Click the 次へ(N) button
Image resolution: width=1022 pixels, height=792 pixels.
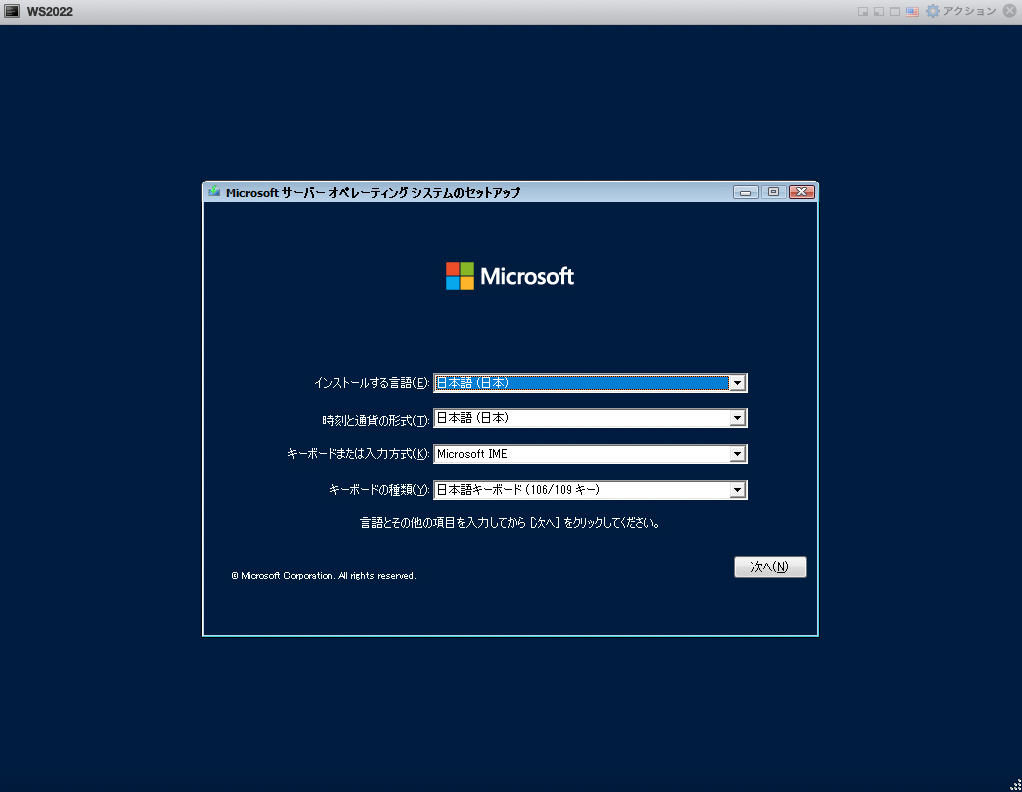pyautogui.click(x=770, y=566)
